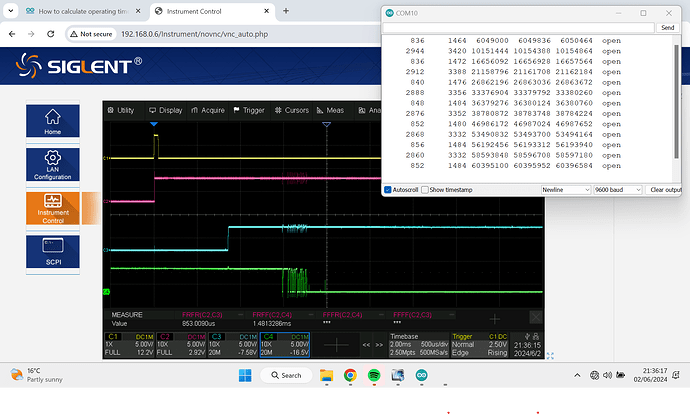Remove the FFFR(C2,C4) measurement
Image resolution: width=690 pixels, height=414 pixels.
pyautogui.click(x=381, y=315)
